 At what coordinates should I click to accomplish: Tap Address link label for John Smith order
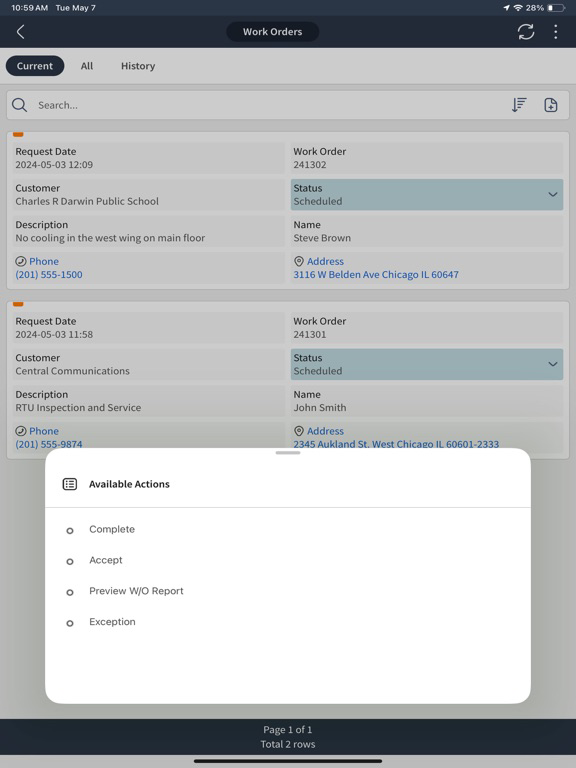pyautogui.click(x=325, y=431)
